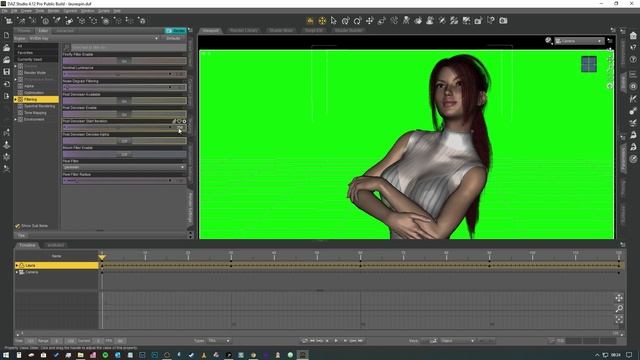Click the gear icon beside Post Denoiser Start Iteration
The height and width of the screenshot is (360, 640).
click(184, 121)
